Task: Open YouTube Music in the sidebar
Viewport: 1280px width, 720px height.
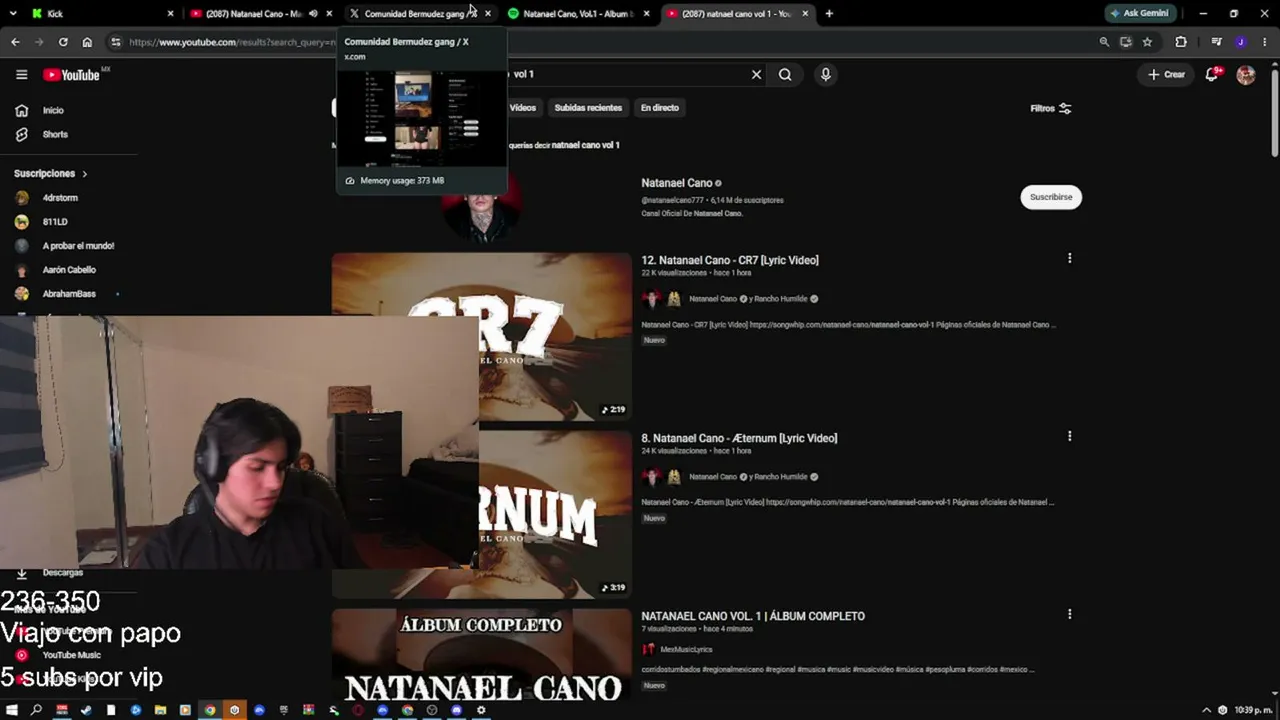Action: [71, 655]
